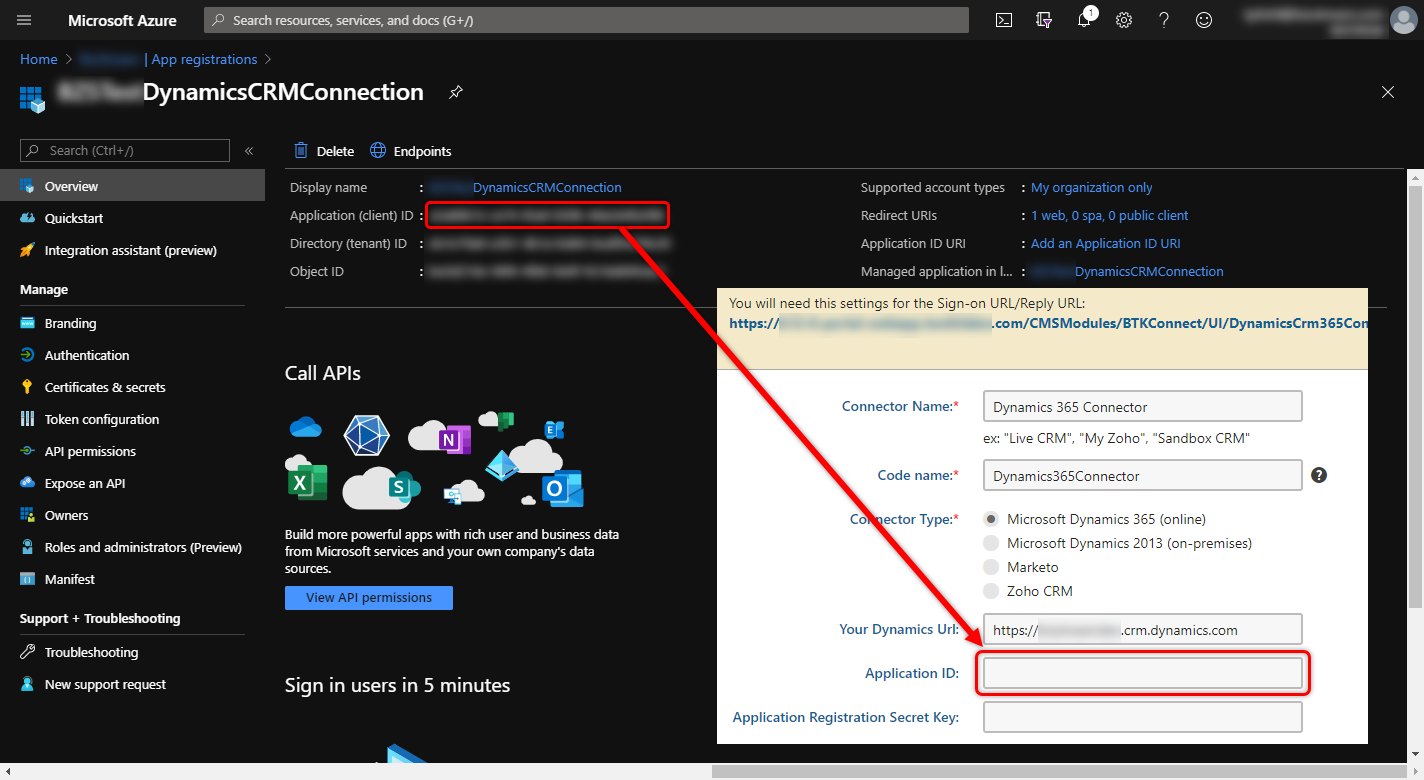Open My organization only link

[x=1092, y=187]
